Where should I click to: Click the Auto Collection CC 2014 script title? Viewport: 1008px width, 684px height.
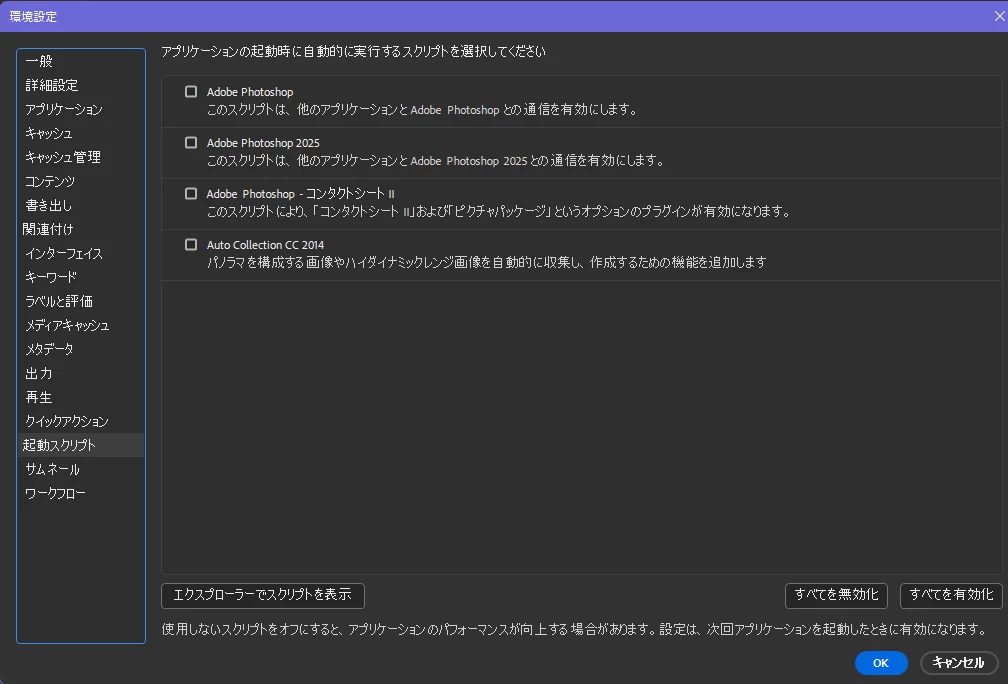click(x=265, y=245)
